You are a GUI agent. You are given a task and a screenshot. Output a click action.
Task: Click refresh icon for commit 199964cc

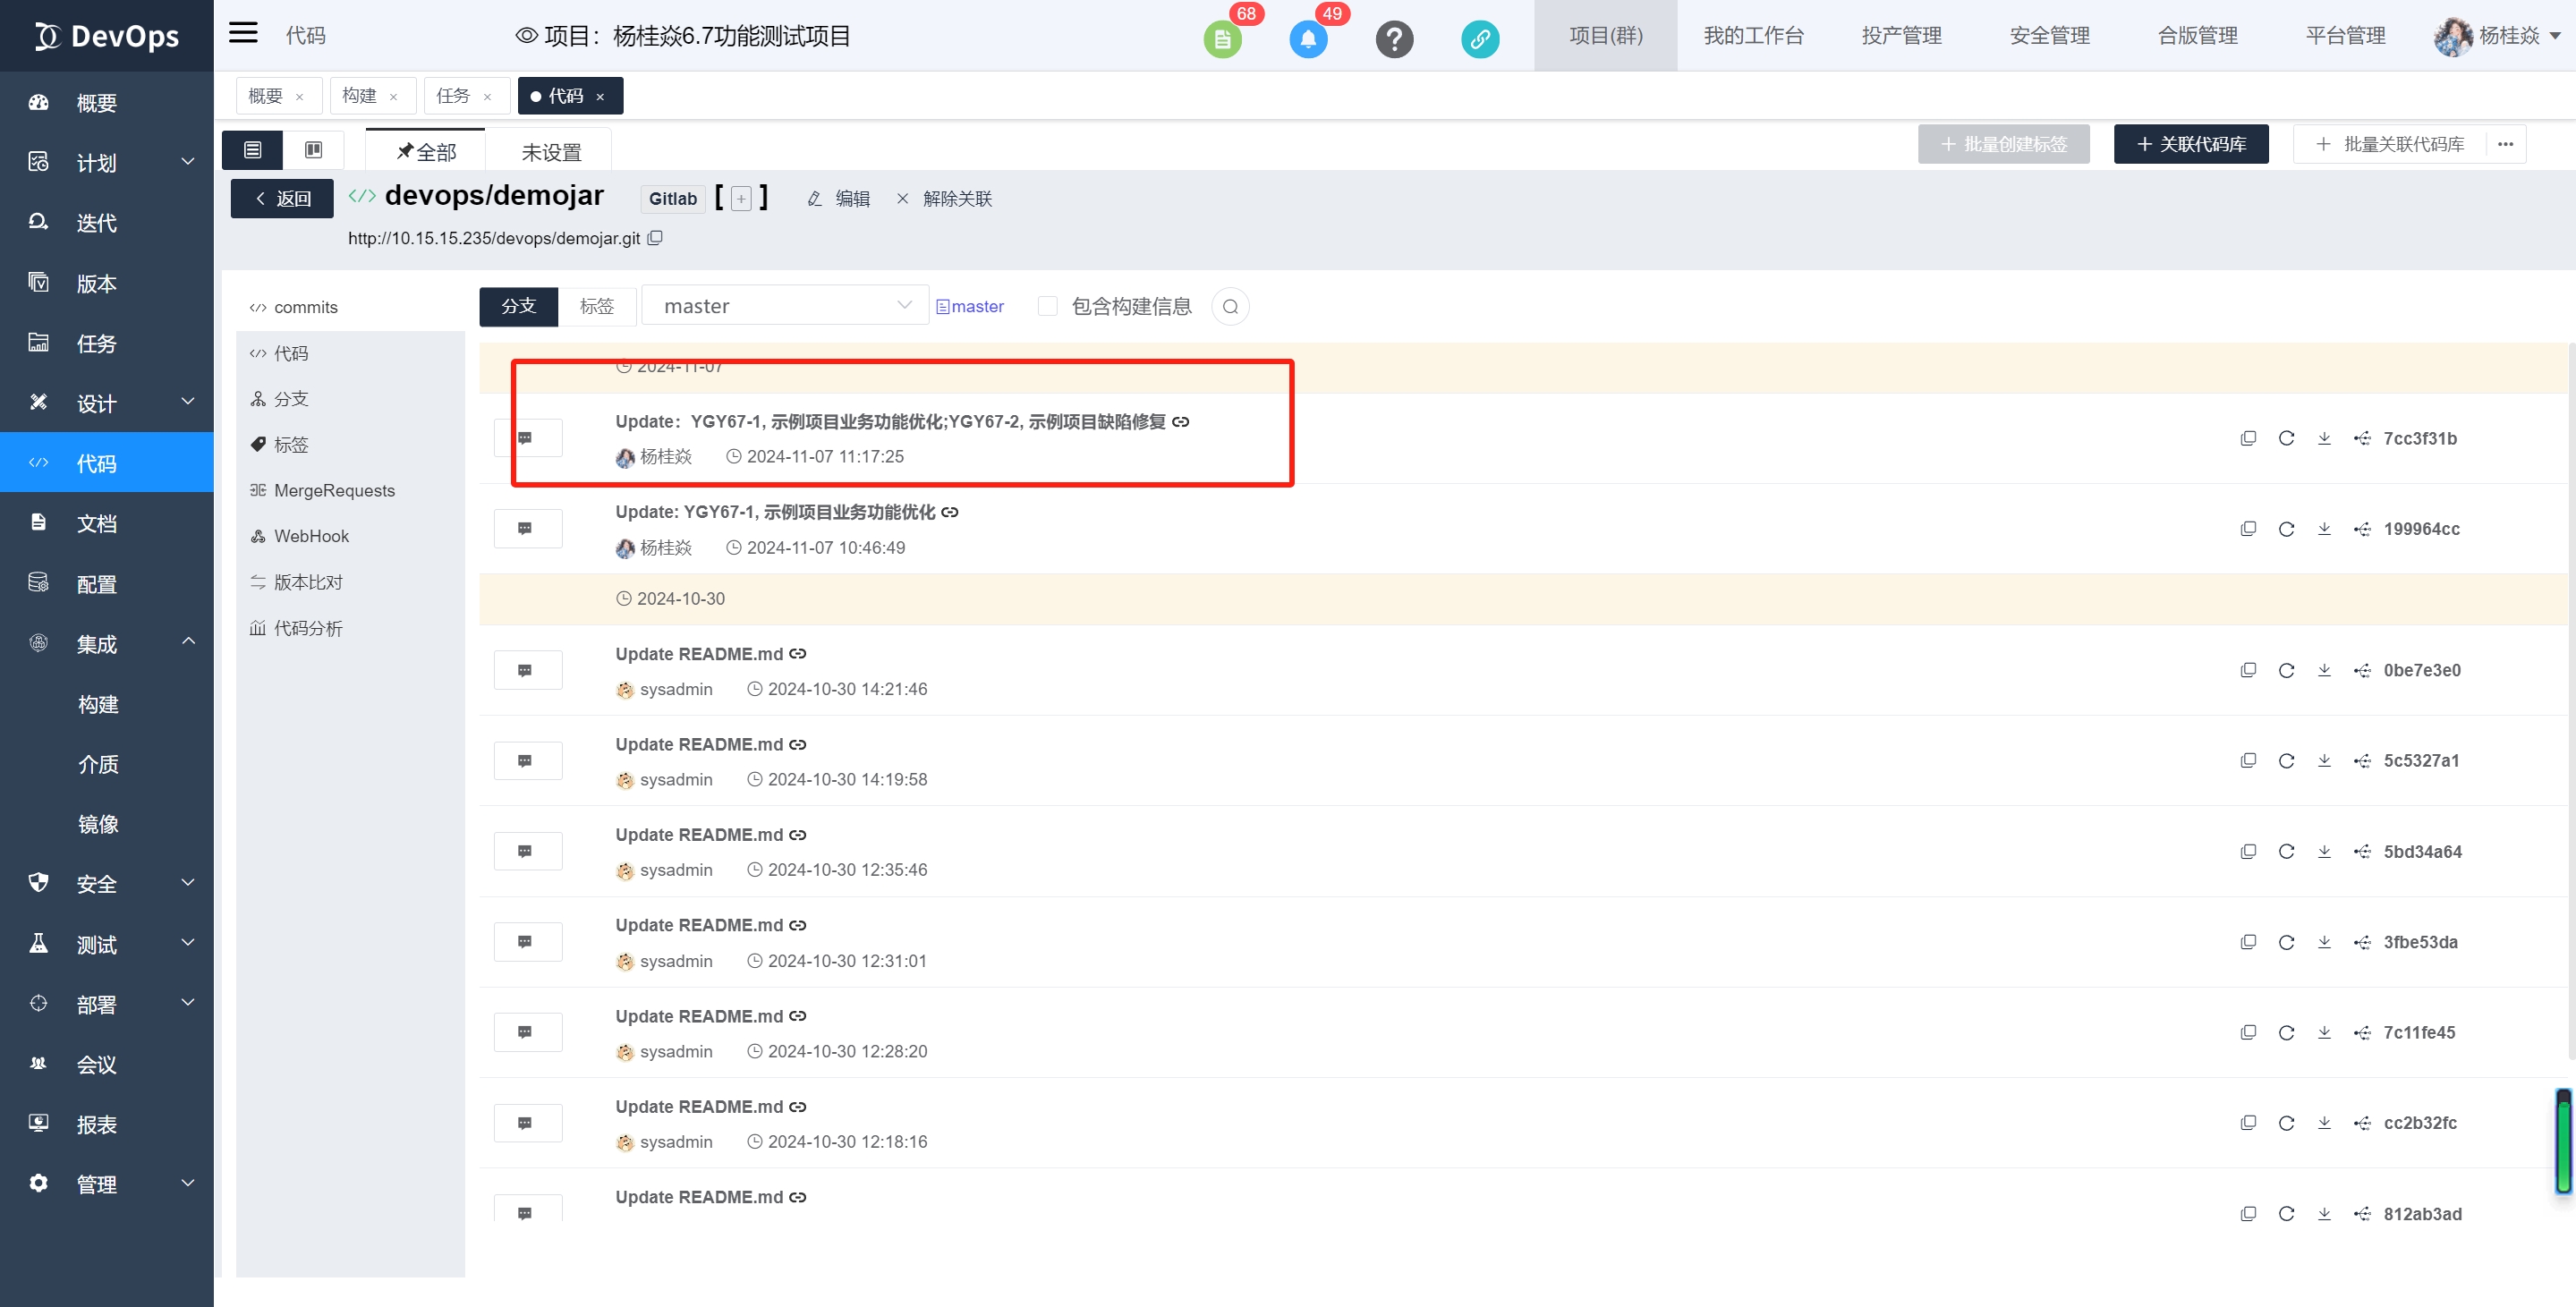(x=2285, y=529)
